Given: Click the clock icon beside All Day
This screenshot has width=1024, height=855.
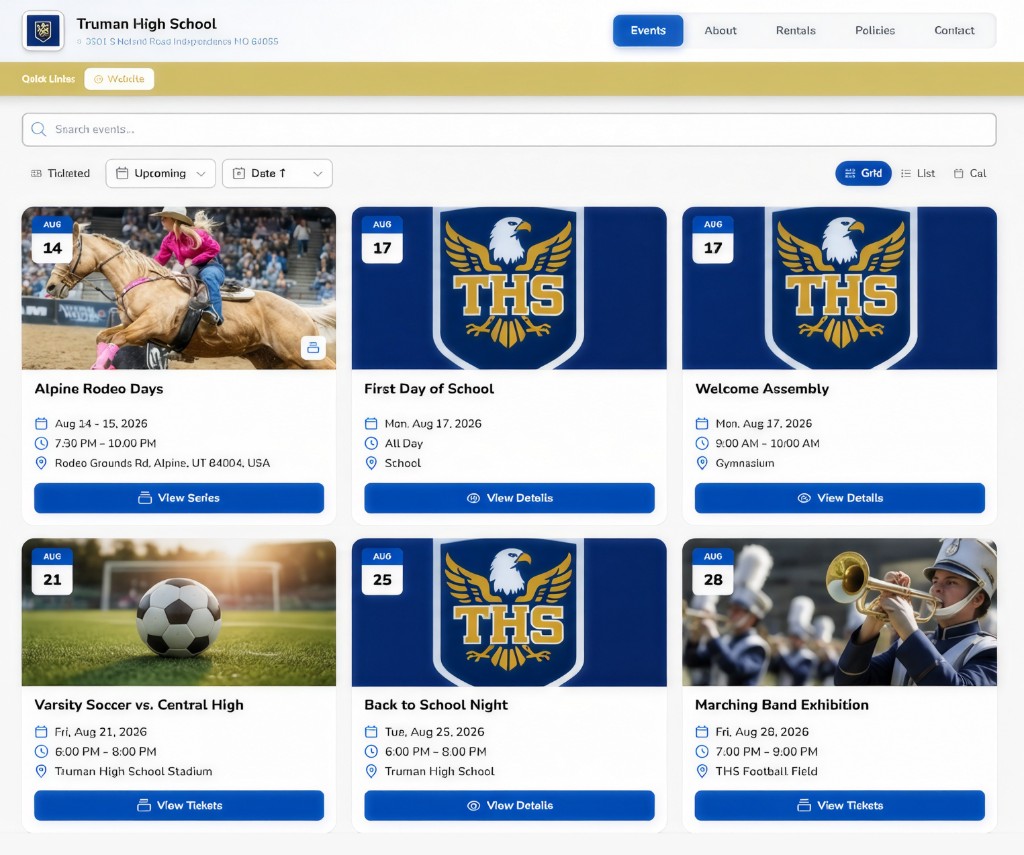Looking at the screenshot, I should coord(371,444).
